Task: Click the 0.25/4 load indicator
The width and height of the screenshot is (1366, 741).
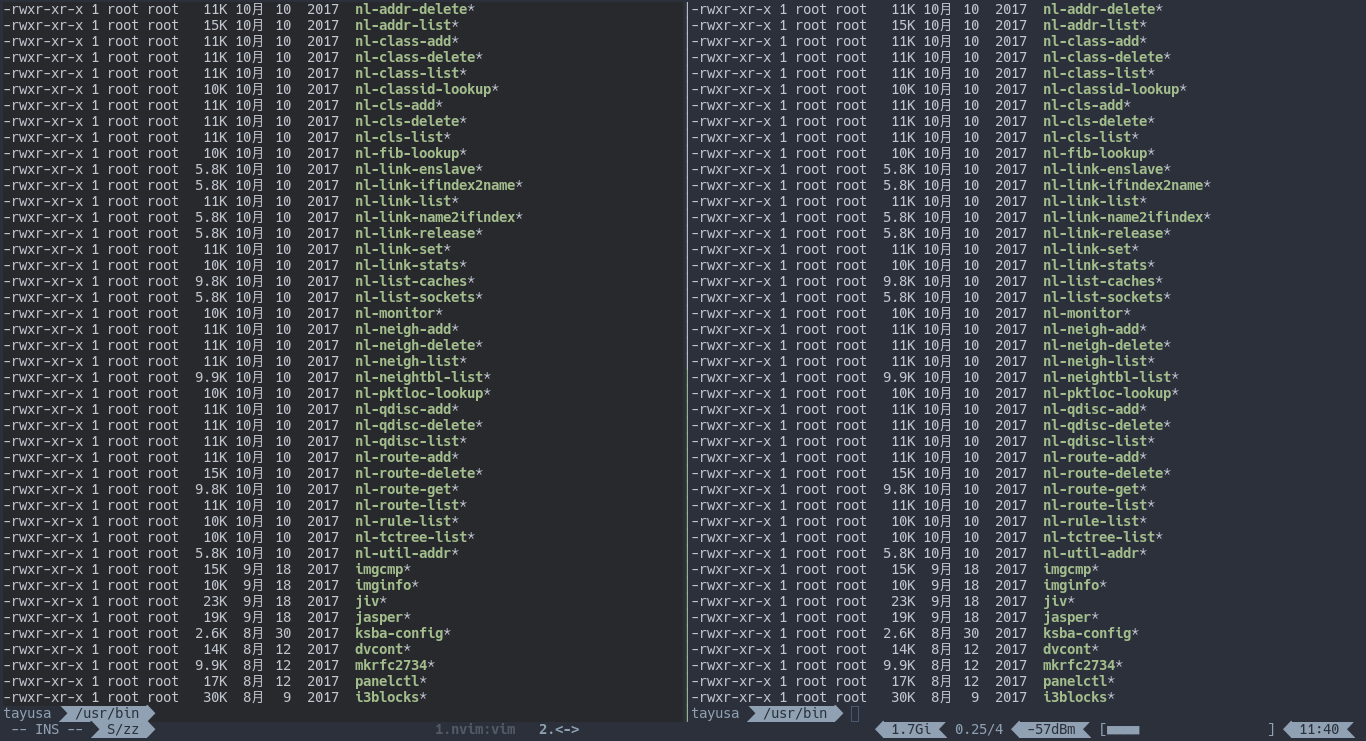Action: [979, 729]
